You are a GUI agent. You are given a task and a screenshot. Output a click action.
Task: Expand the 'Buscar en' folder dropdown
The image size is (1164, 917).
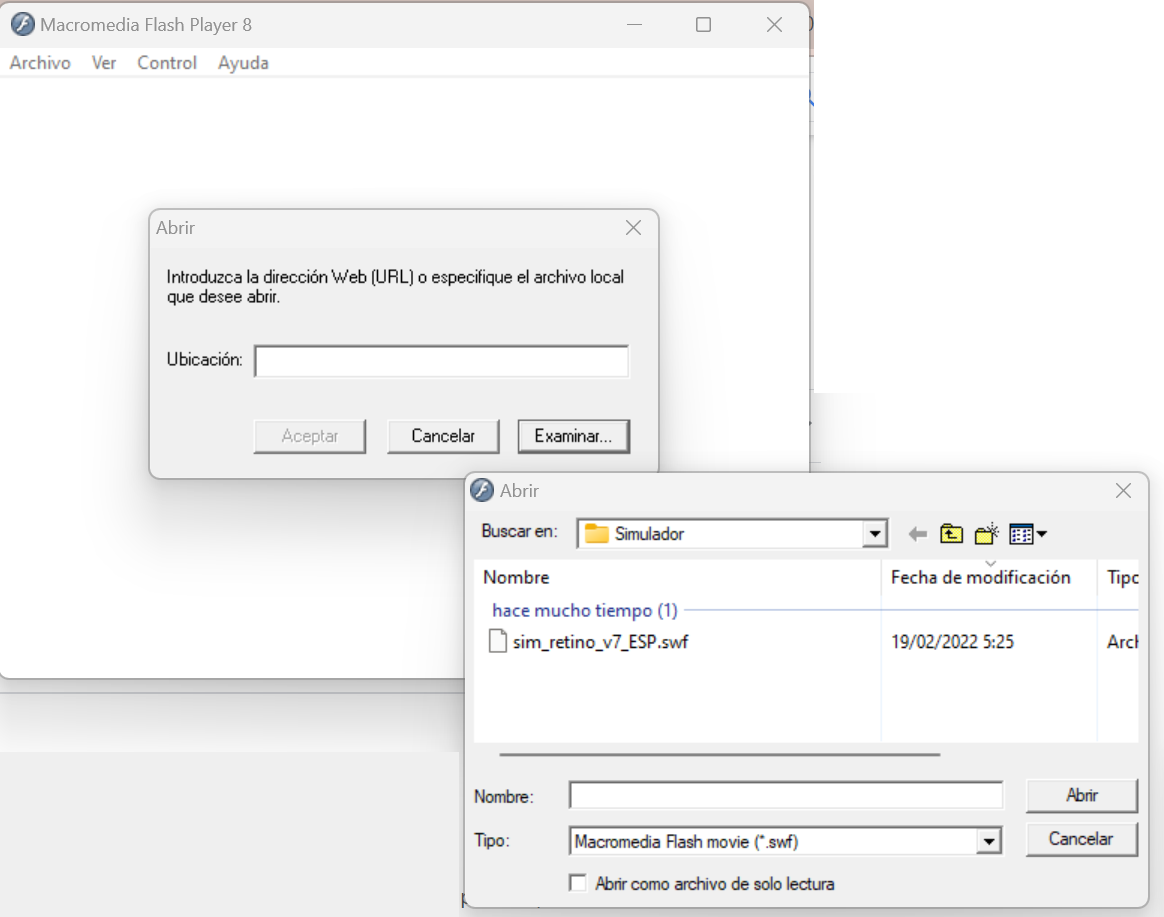876,534
